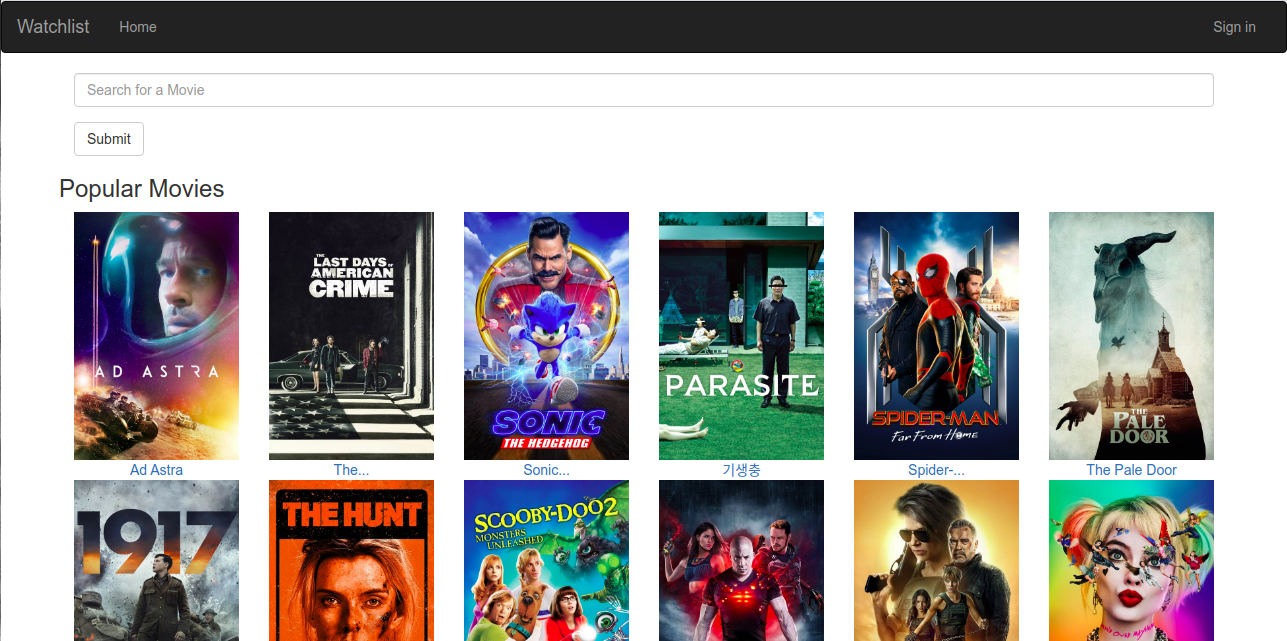Viewport: 1287px width, 641px height.
Task: Click the truncated Sonic... title link
Action: coord(546,470)
